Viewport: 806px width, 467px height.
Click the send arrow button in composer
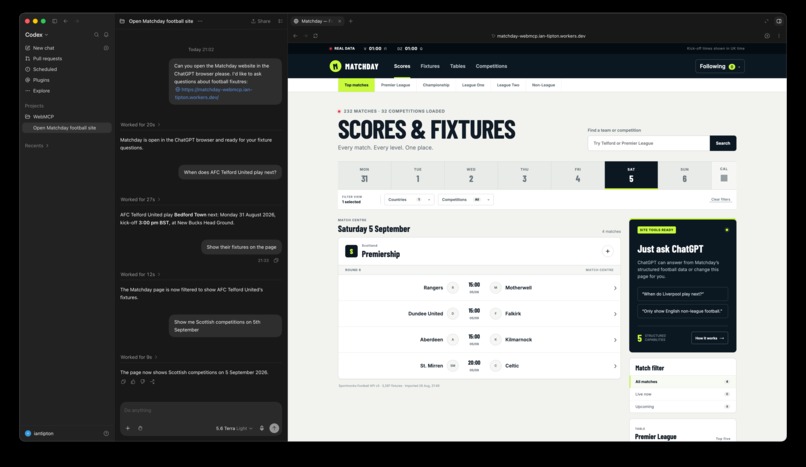[x=274, y=428]
